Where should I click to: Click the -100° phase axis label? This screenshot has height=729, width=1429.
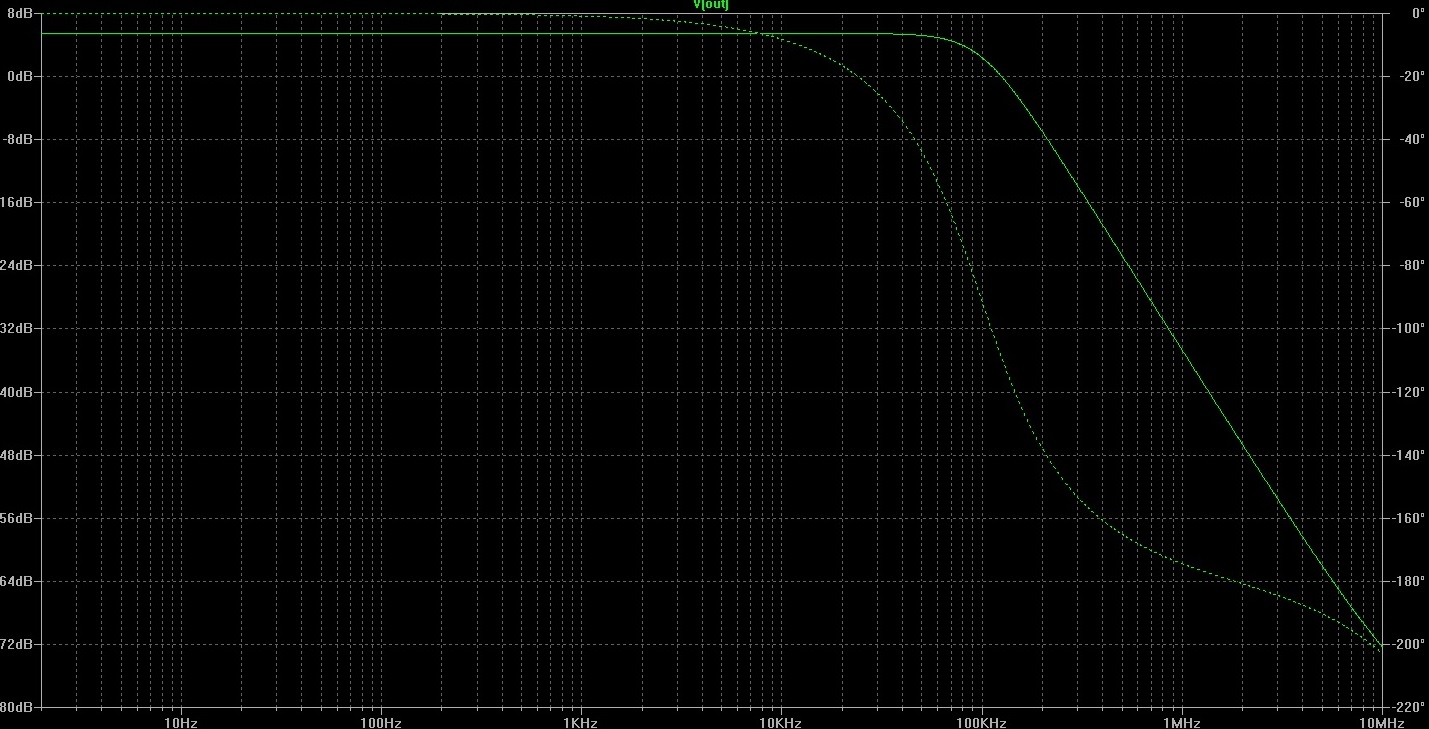pyautogui.click(x=1408, y=328)
